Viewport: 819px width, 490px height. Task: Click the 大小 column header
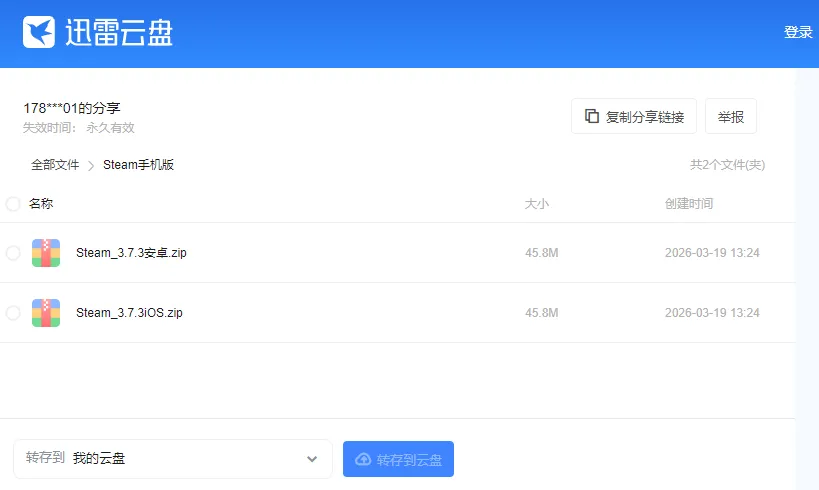coord(536,204)
